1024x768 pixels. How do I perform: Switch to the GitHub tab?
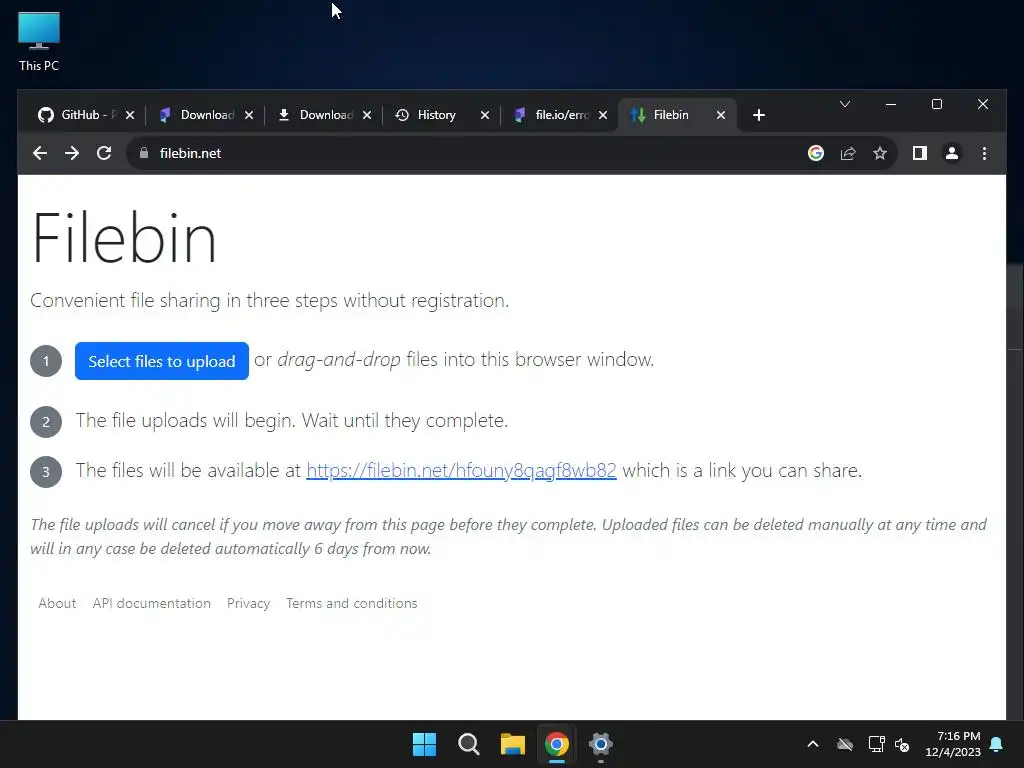point(85,115)
